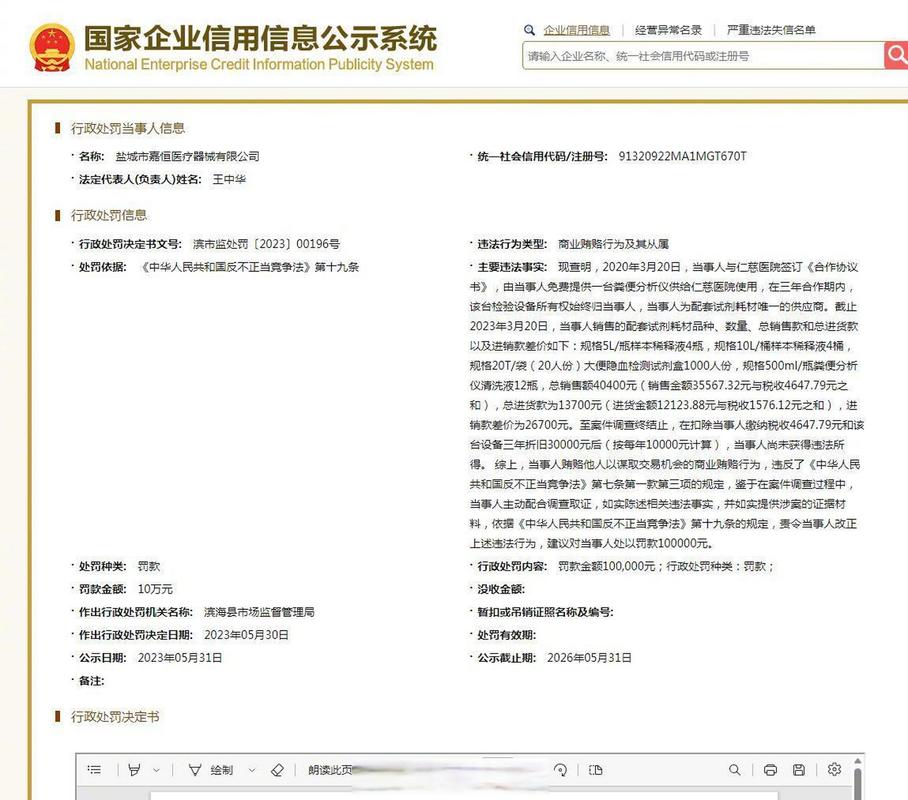Open the PDF viewer settings gear
The image size is (908, 800).
click(x=834, y=770)
